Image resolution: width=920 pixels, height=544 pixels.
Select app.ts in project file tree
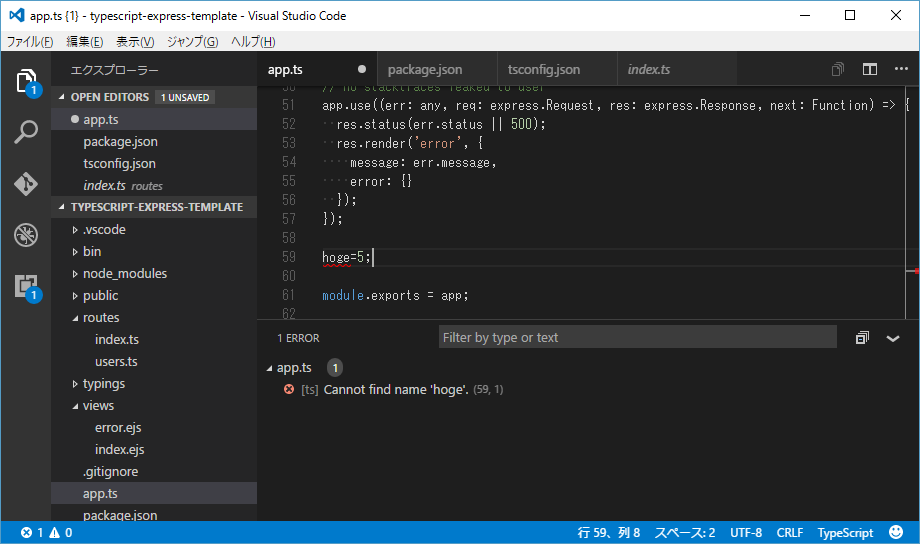(x=154, y=494)
